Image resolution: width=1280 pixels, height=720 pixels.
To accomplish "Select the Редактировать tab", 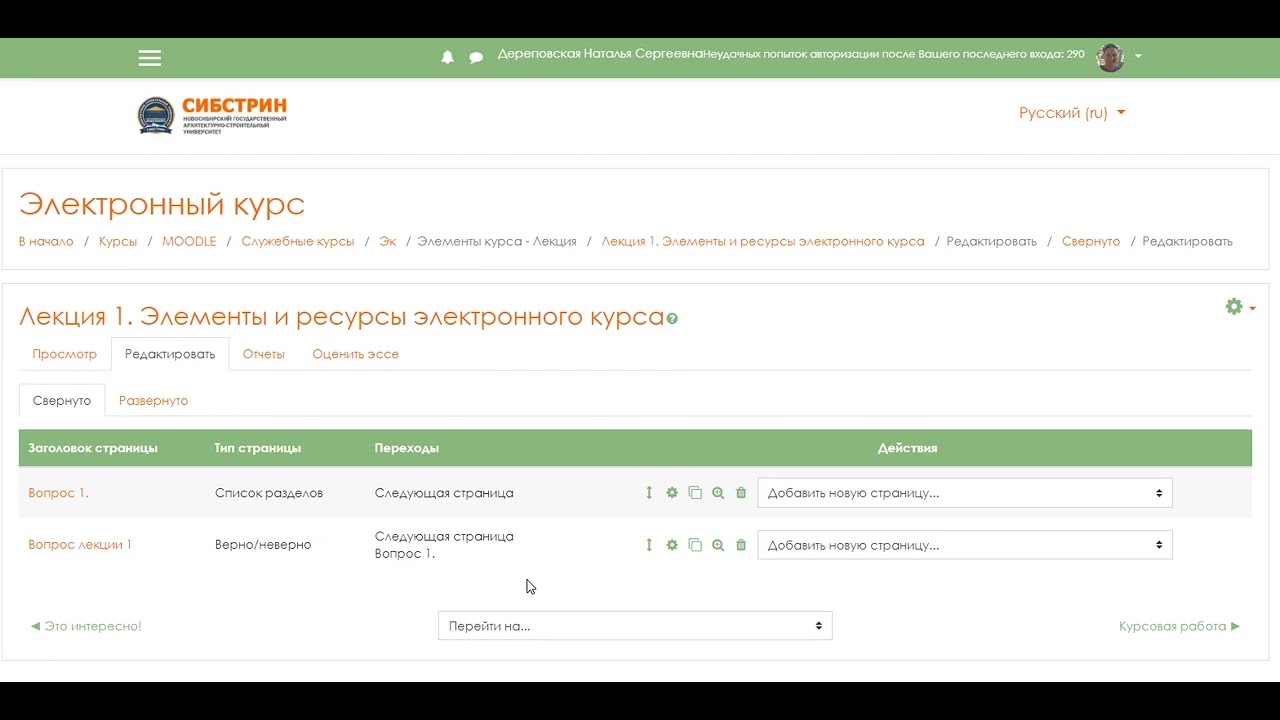I will coord(170,354).
